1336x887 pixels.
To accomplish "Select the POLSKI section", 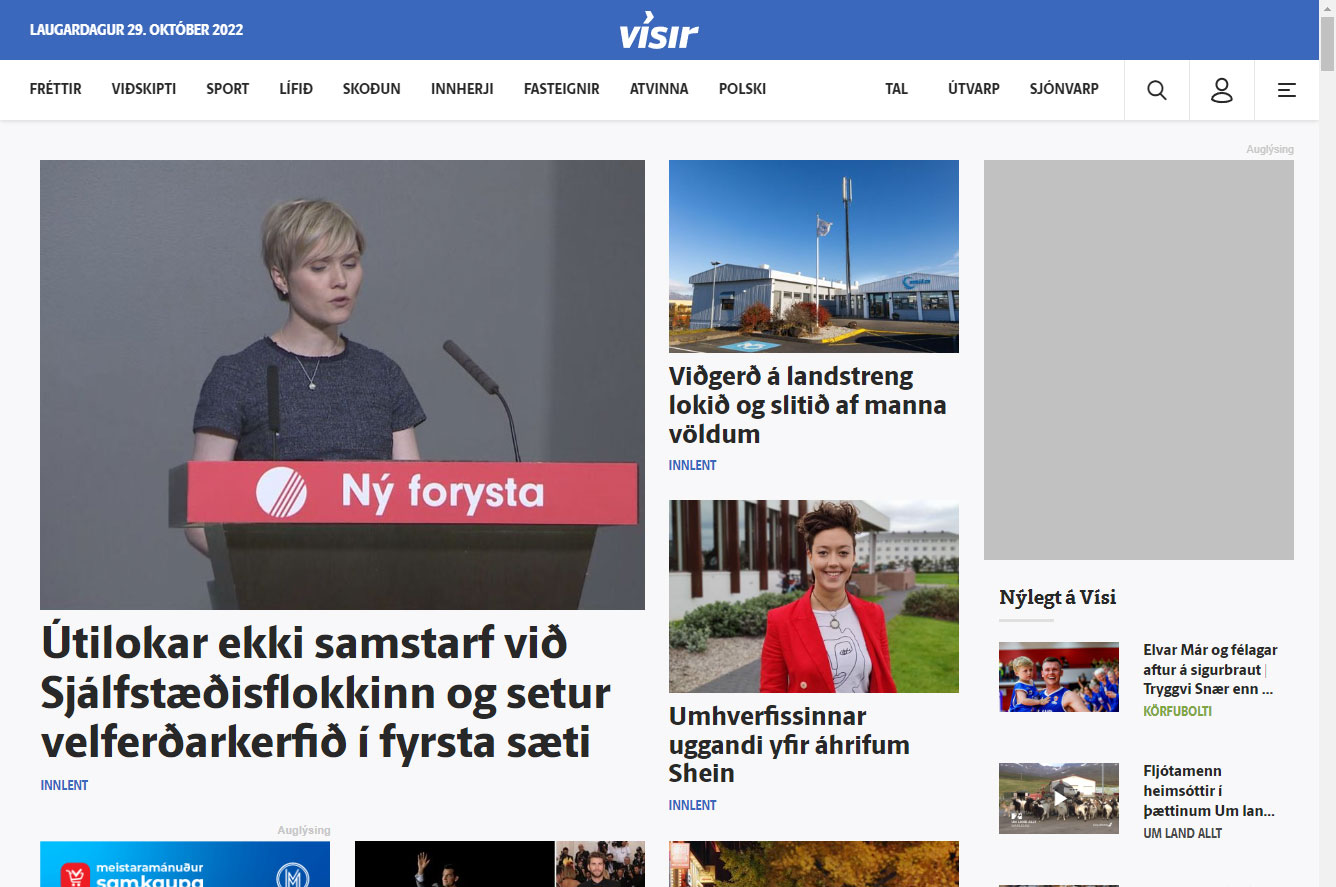I will tap(742, 89).
